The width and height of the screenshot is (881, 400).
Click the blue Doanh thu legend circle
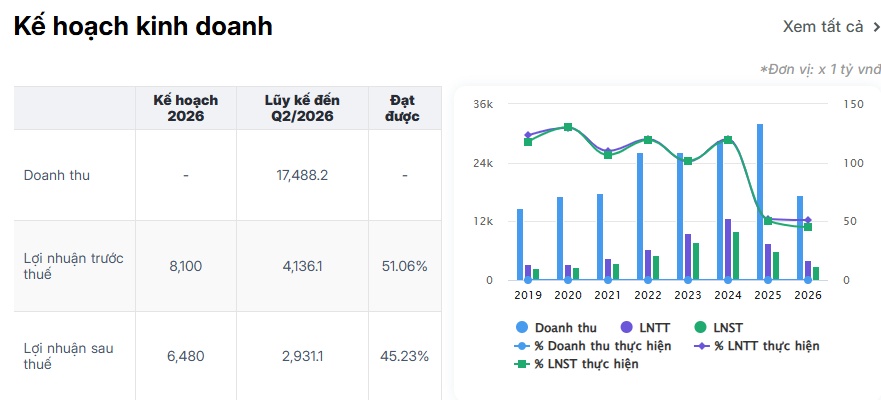522,328
